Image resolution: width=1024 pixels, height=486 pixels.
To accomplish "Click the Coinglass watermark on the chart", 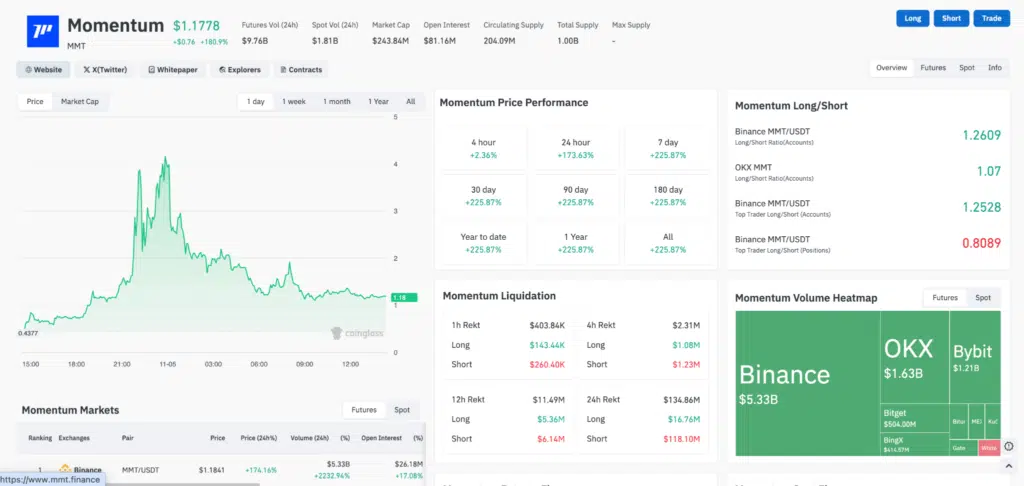I will pyautogui.click(x=356, y=333).
